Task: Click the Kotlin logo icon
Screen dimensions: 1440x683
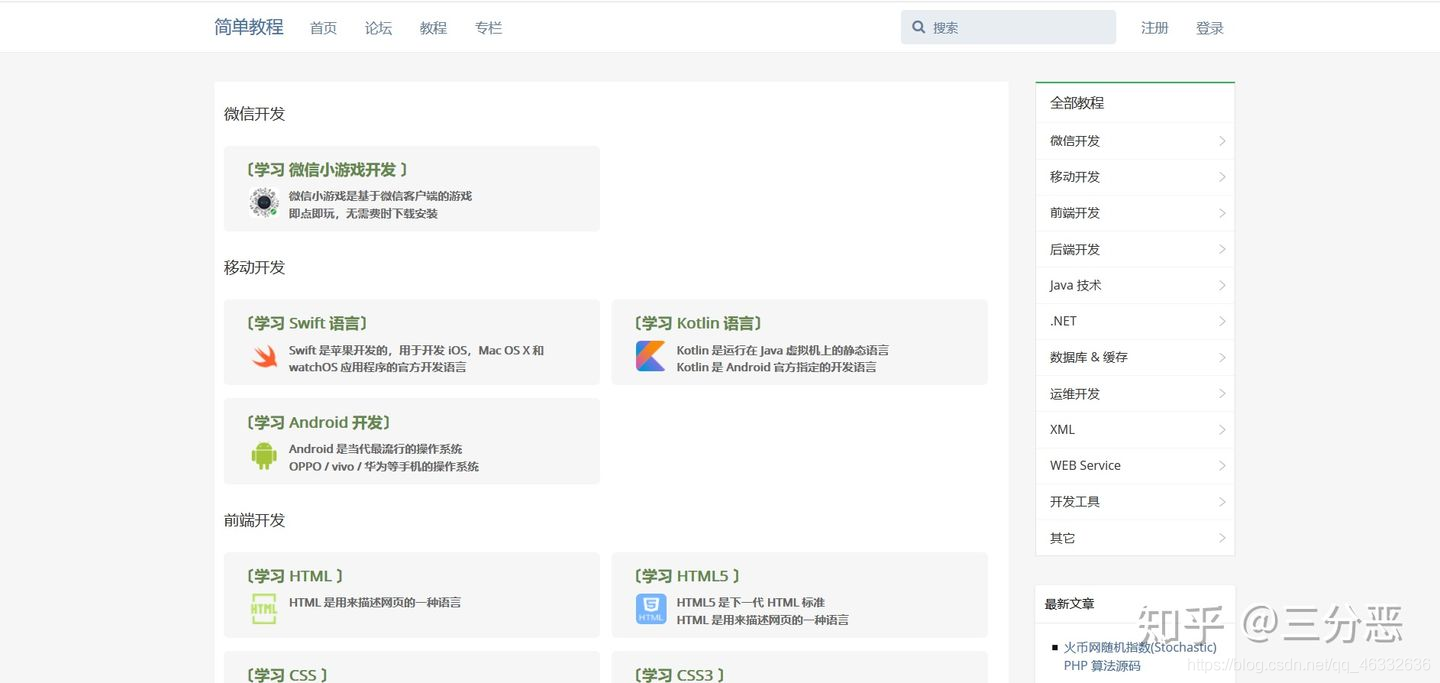Action: point(651,356)
